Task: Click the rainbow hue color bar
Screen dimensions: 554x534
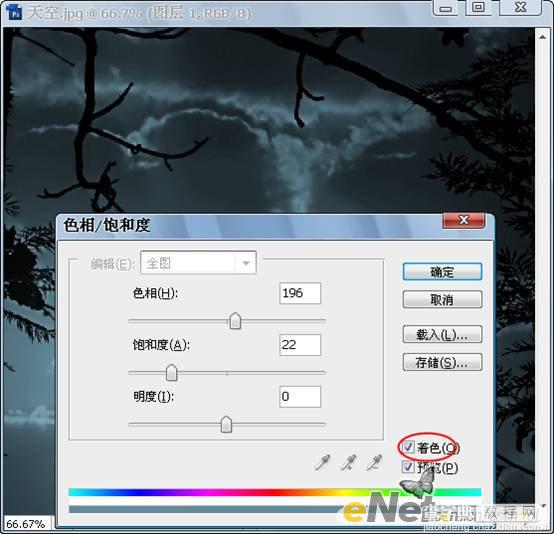Action: coord(275,492)
